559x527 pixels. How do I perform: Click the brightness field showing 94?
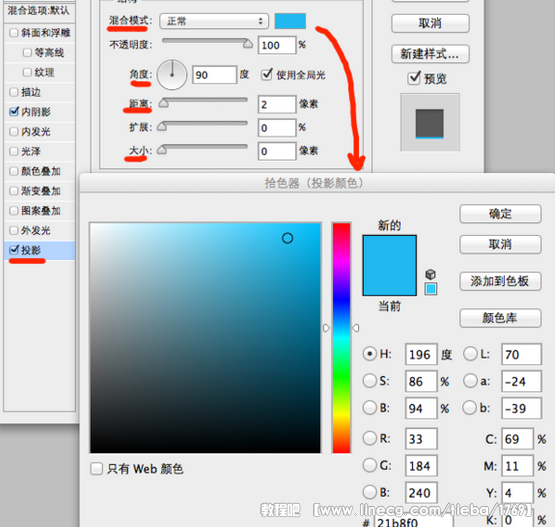click(421, 408)
